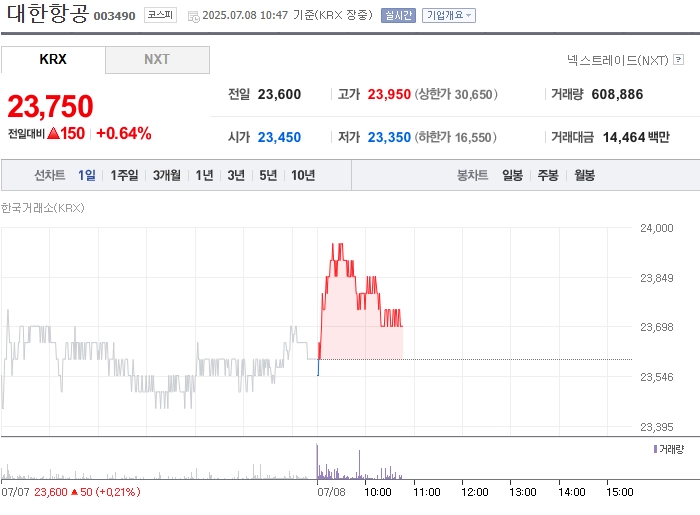
Task: Click the clock icon beside the timestamp
Action: tap(194, 17)
